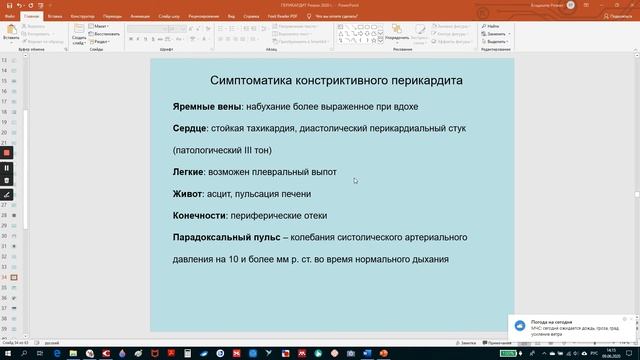Start slide show from beginning icon

(x=40, y=5)
